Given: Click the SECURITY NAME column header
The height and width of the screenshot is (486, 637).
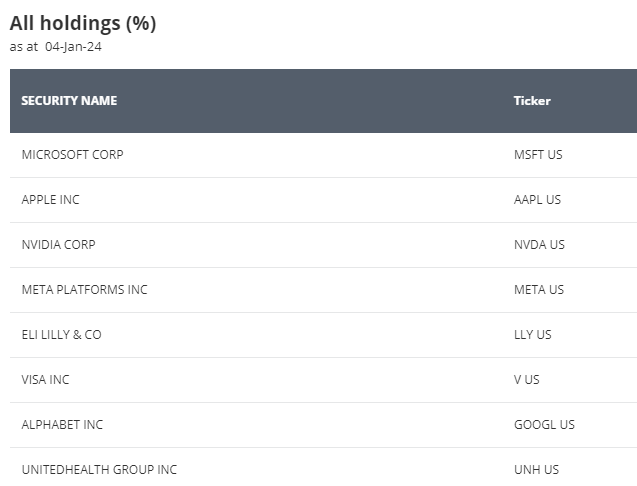Looking at the screenshot, I should [69, 101].
